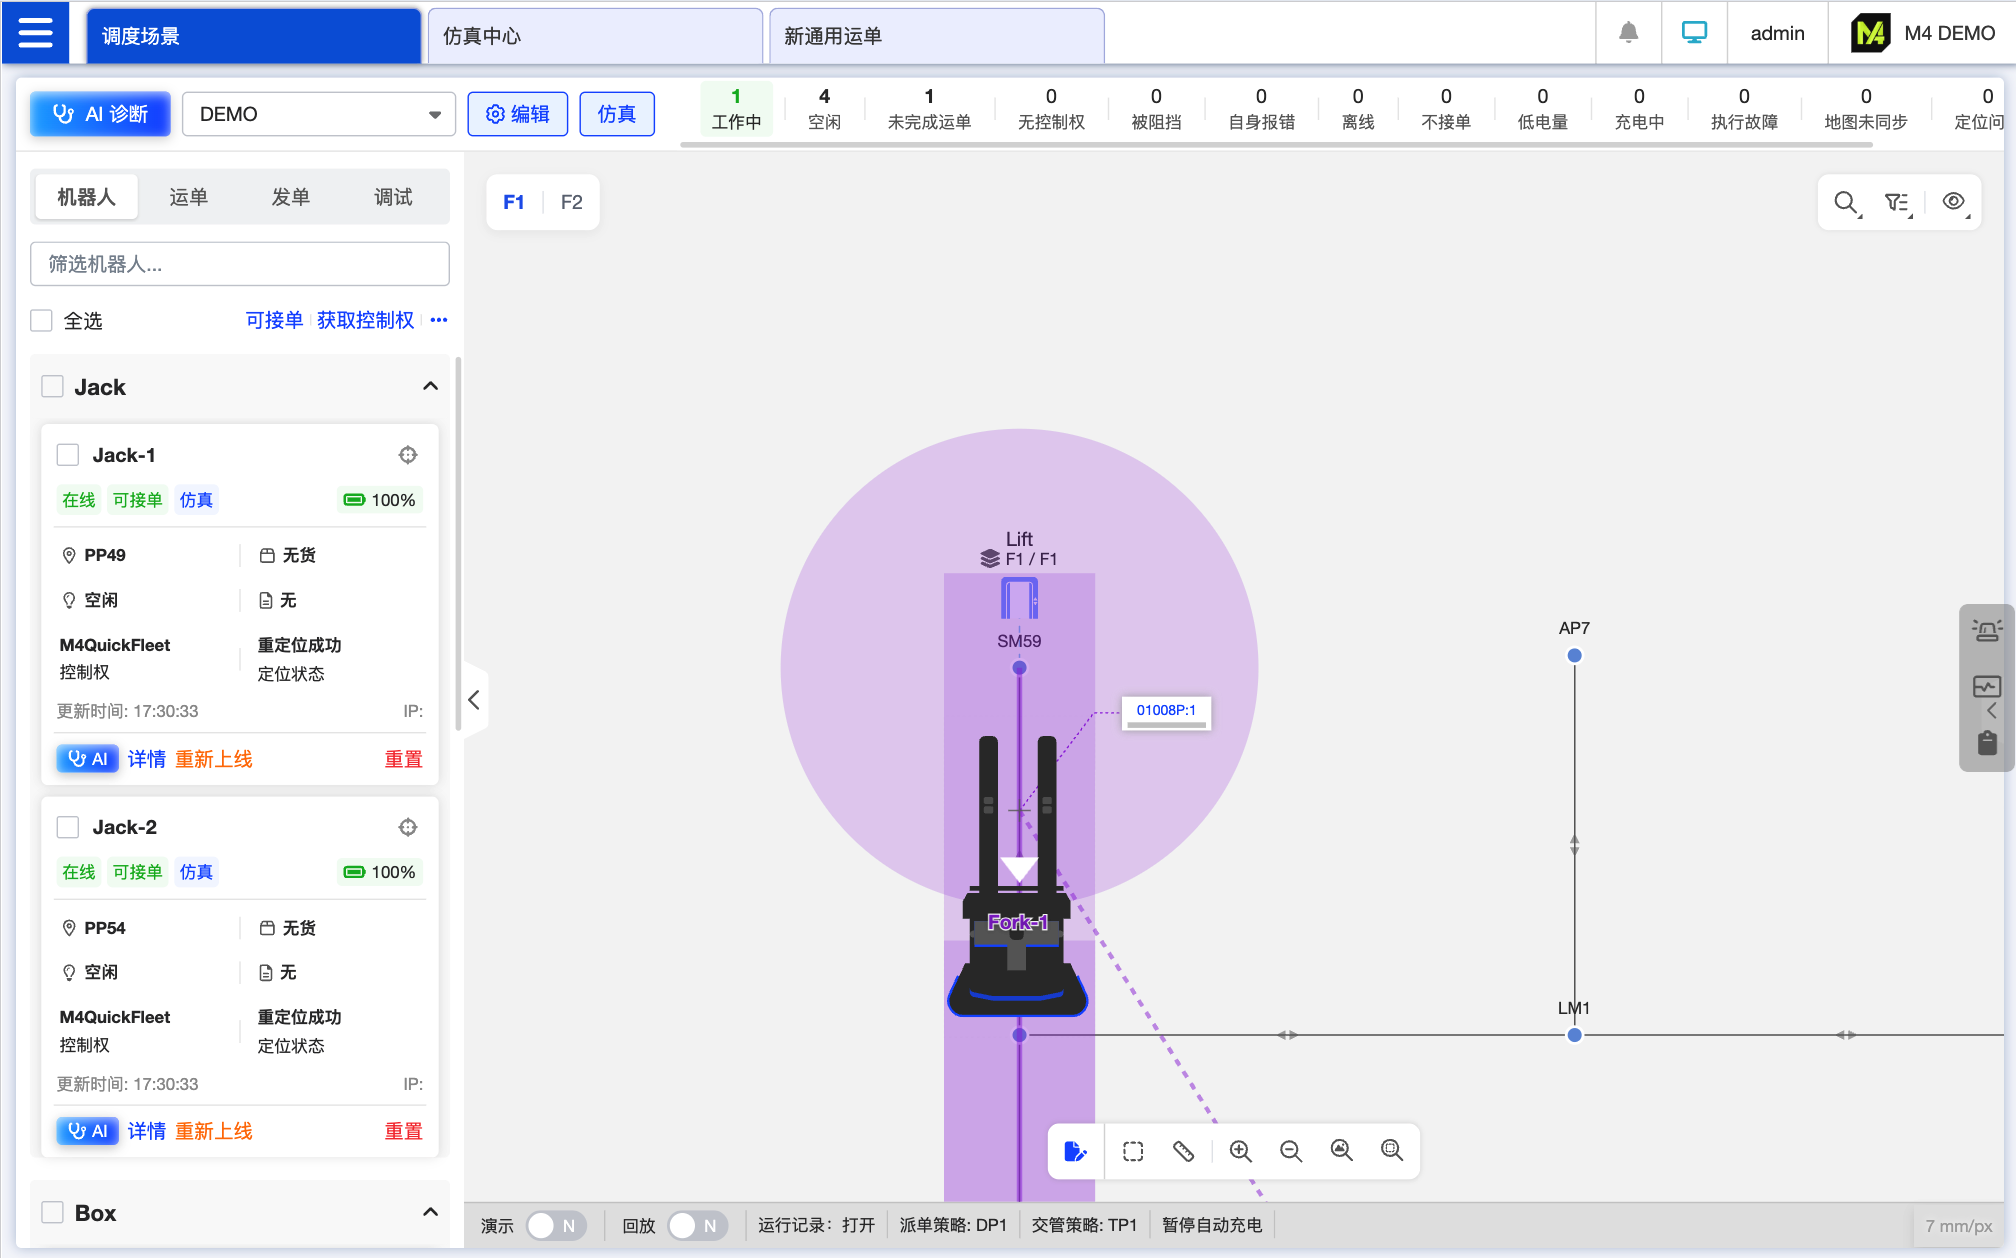
Task: Check the Jack-2 robot checkbox
Action: [68, 827]
